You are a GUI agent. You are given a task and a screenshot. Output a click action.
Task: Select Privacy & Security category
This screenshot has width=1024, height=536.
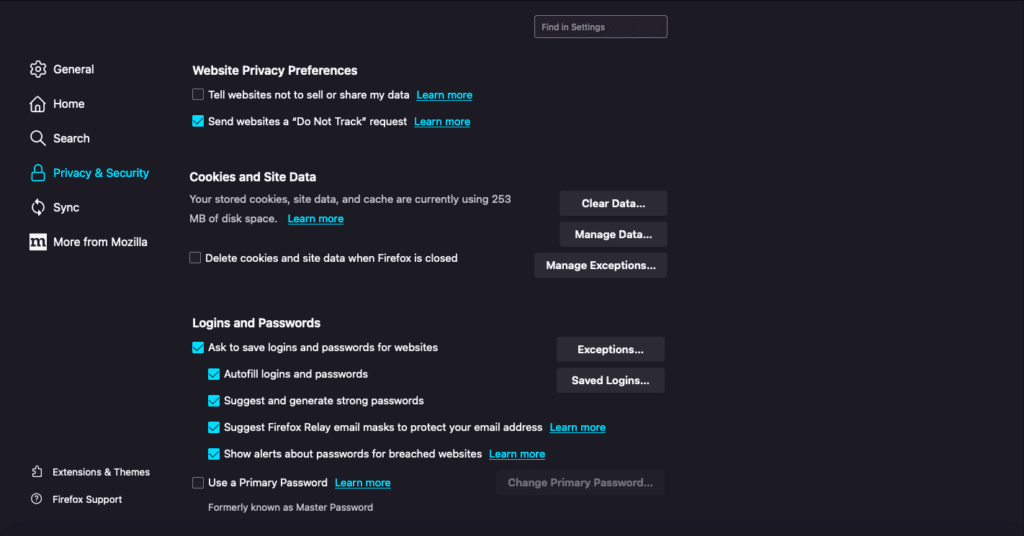(101, 173)
